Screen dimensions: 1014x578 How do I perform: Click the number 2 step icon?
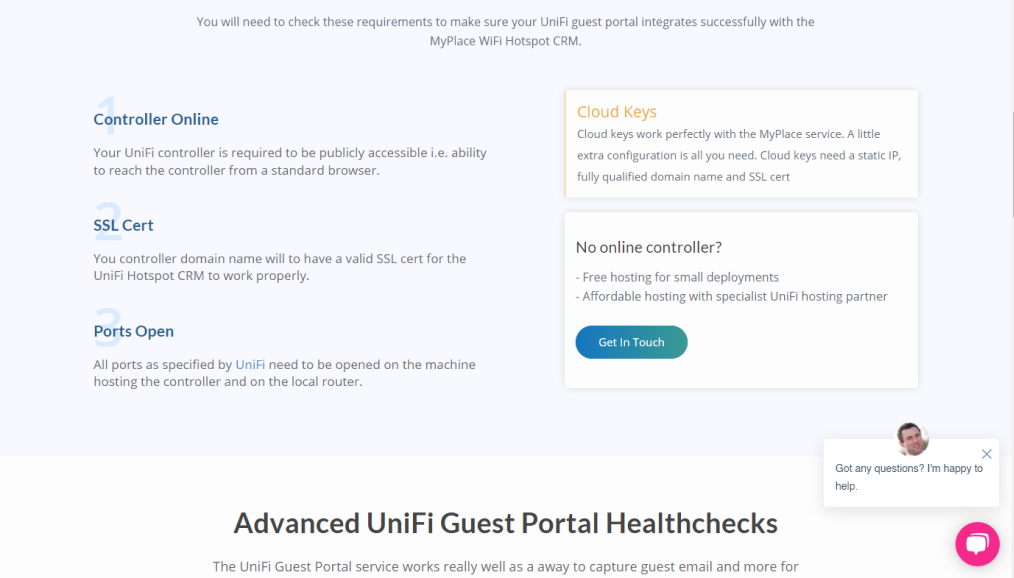[x=108, y=221]
